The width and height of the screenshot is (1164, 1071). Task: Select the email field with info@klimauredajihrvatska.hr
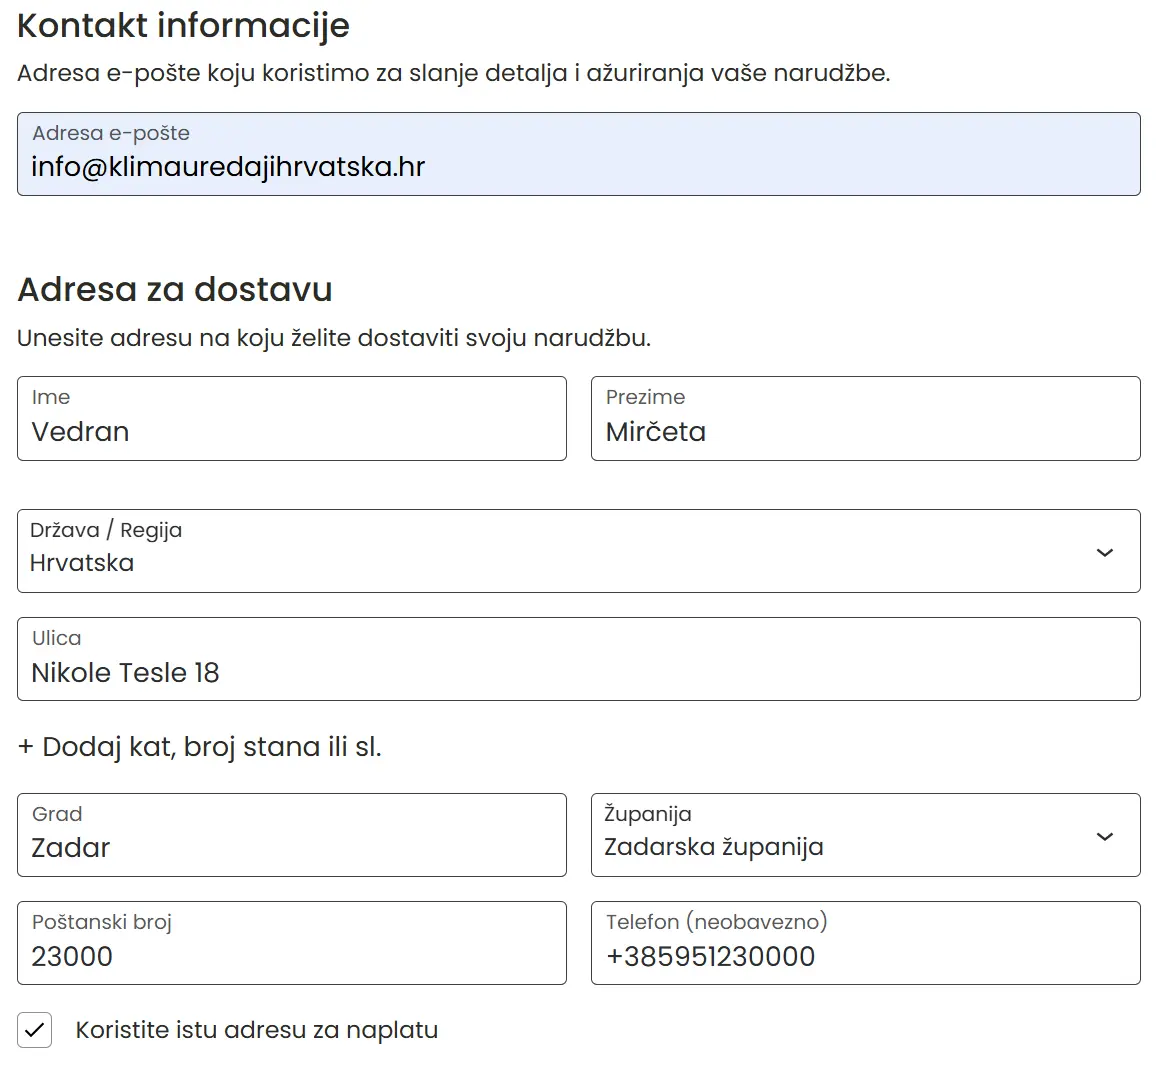578,155
